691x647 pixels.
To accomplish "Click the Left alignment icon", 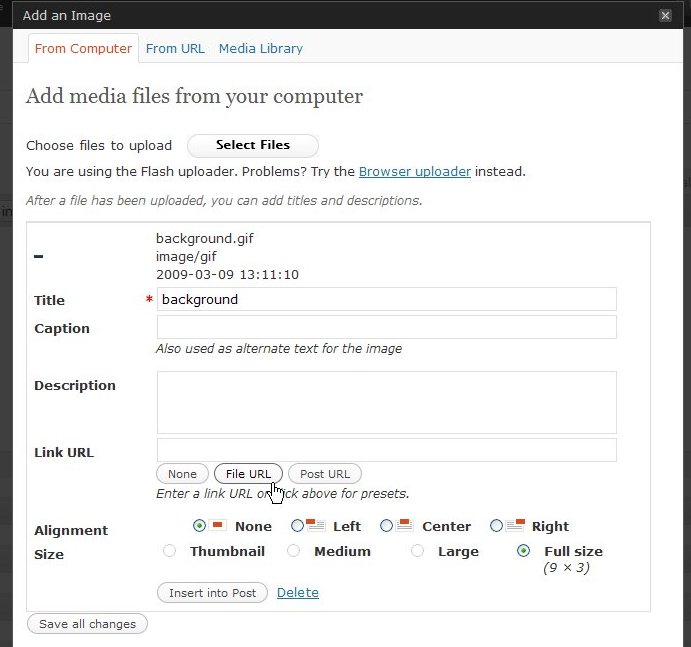I will [x=316, y=525].
